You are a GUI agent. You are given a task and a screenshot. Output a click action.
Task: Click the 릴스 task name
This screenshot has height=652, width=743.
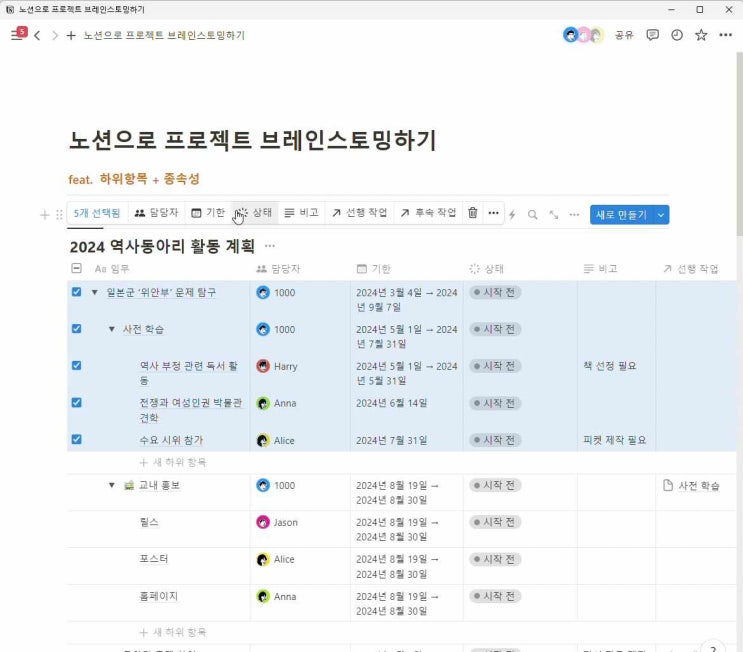149,522
